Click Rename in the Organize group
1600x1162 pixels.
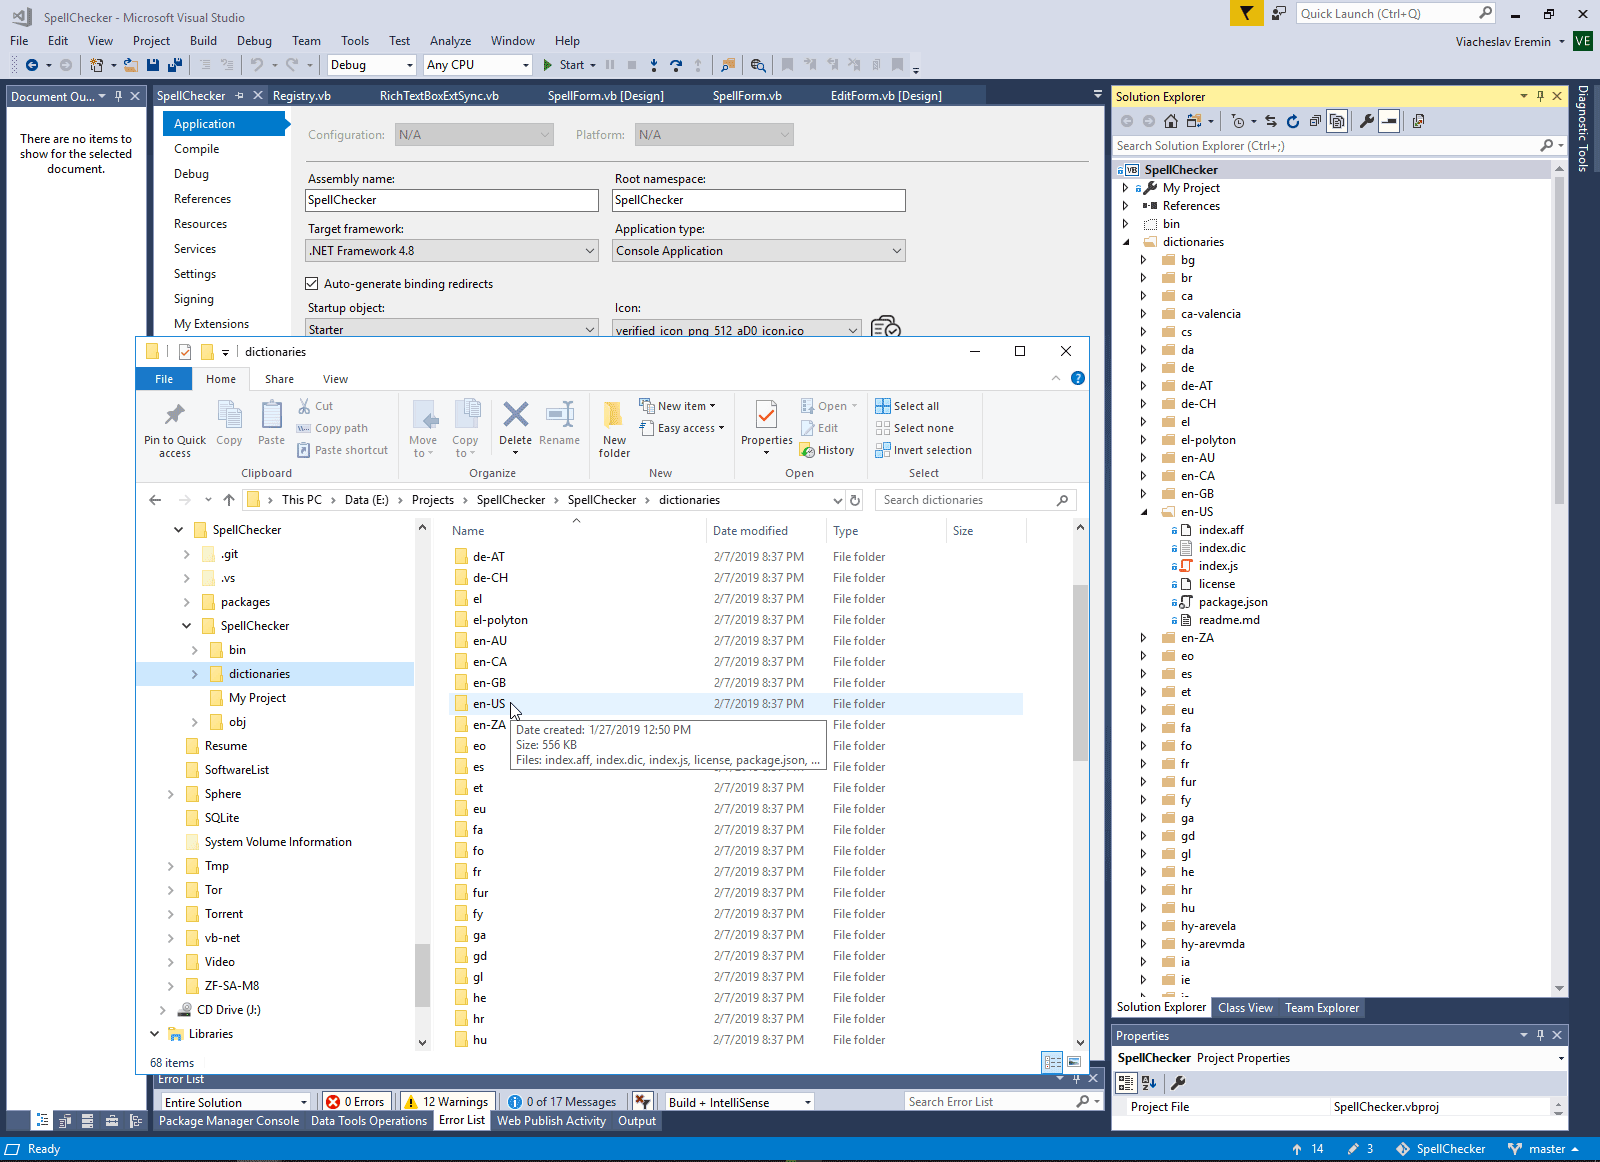(x=559, y=424)
